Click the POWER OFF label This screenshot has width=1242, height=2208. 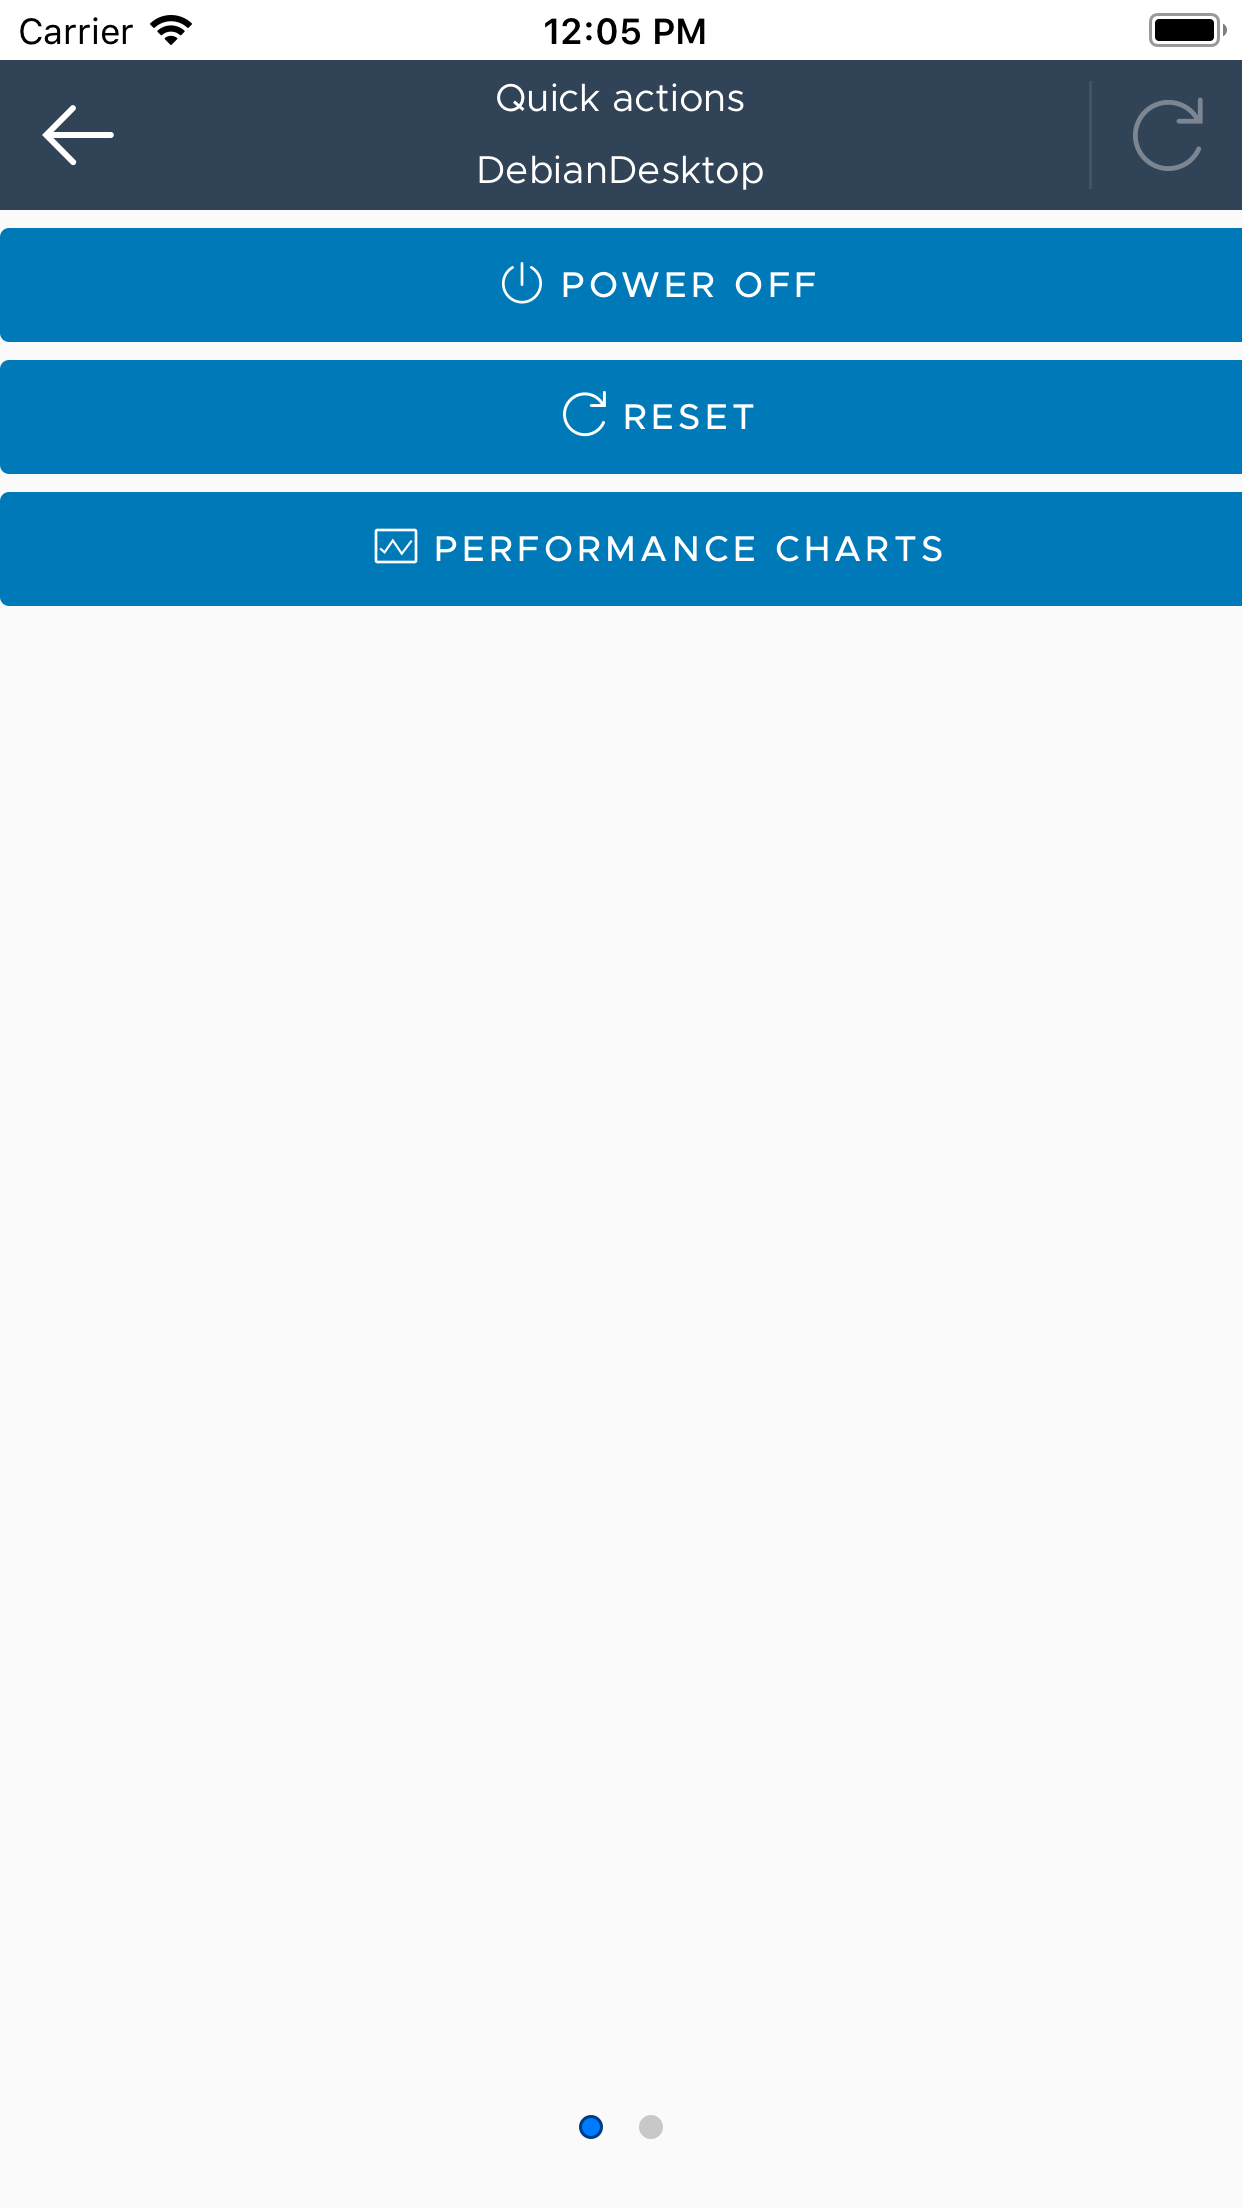[x=689, y=285]
